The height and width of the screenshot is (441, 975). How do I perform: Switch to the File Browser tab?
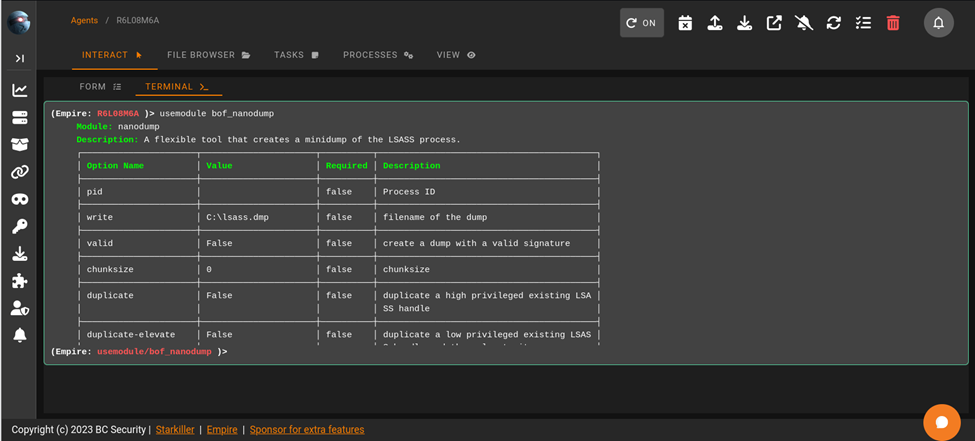pos(208,55)
